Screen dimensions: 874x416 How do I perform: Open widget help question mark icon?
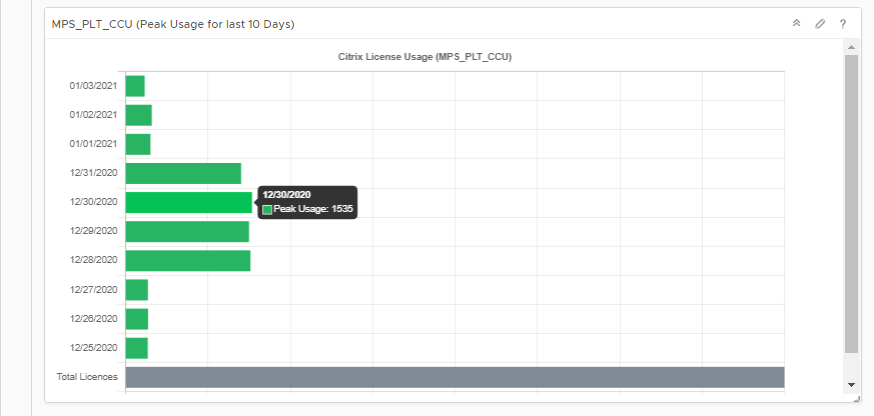coord(843,24)
